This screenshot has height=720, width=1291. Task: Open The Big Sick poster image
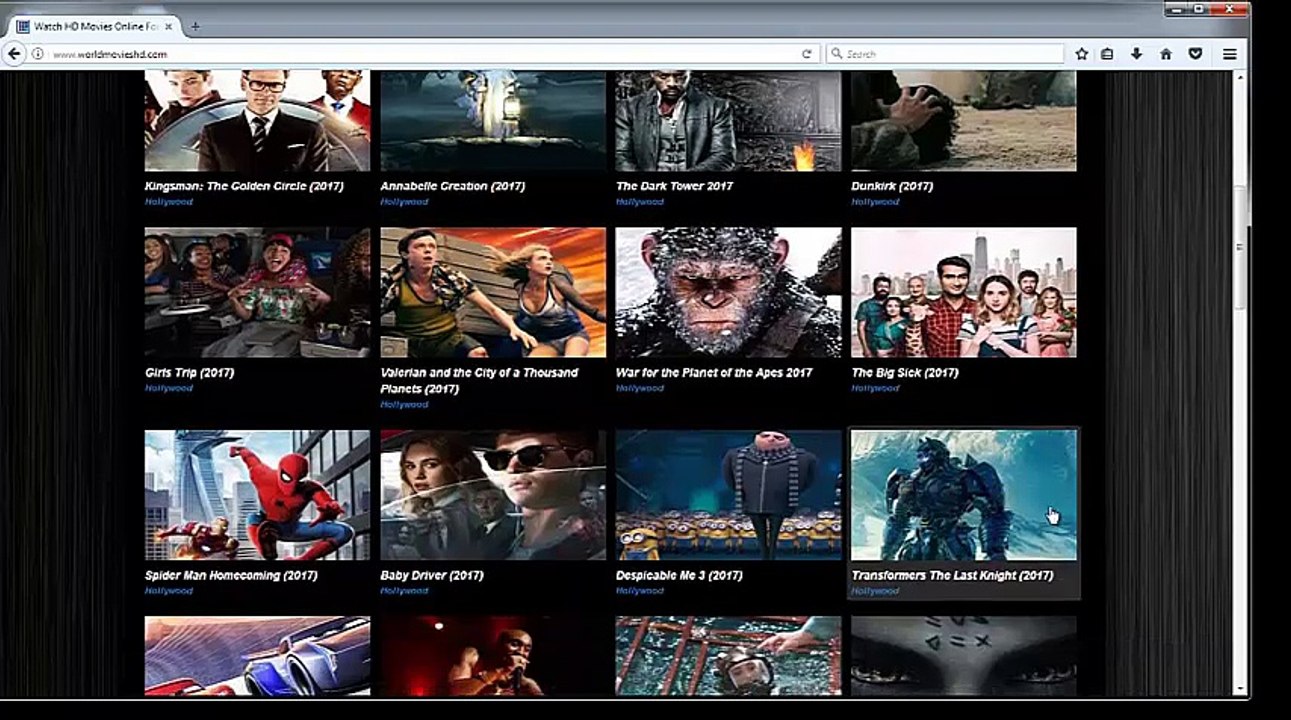964,292
